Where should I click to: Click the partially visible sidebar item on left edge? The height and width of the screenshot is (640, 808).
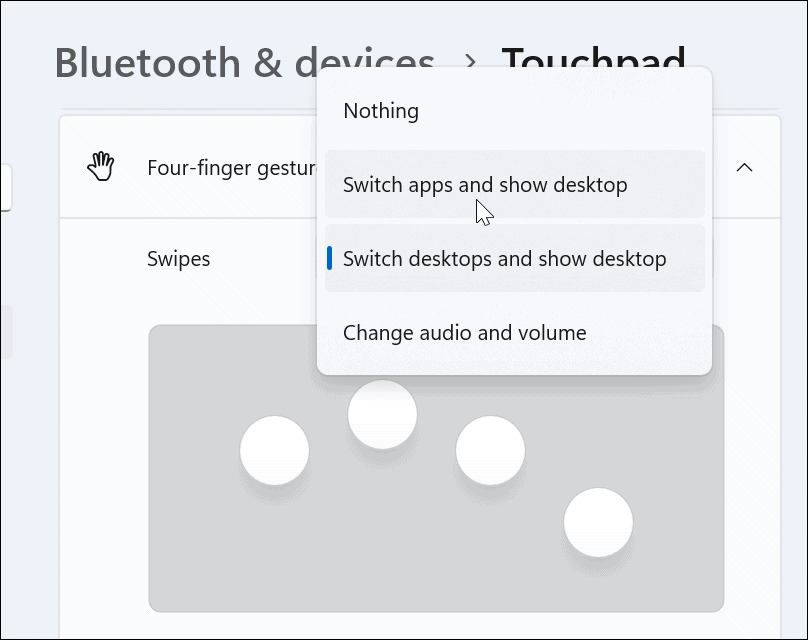(x=6, y=186)
